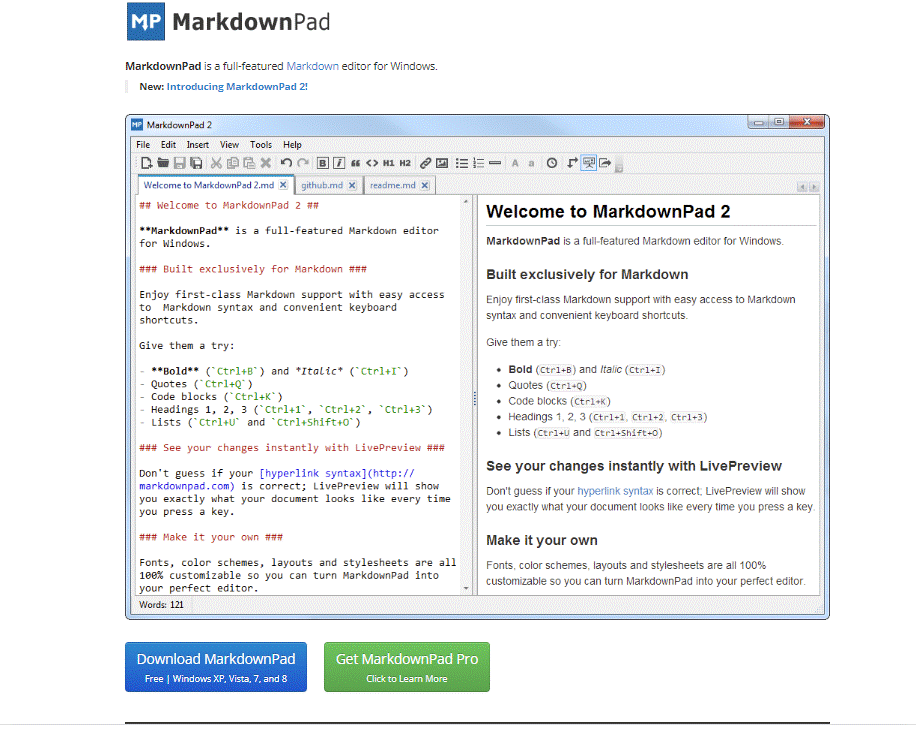Image resolution: width=916 pixels, height=735 pixels.
Task: Click the Save document icon
Action: (180, 163)
